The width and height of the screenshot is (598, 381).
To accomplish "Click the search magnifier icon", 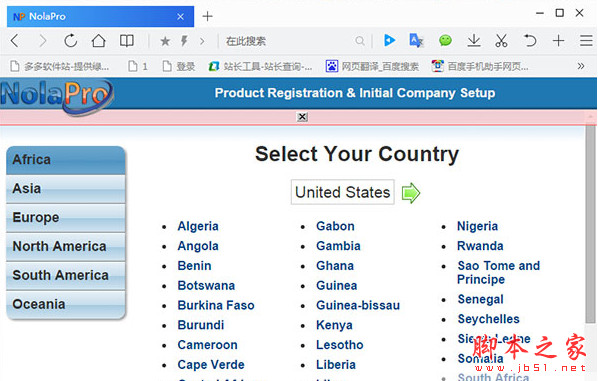I will tap(359, 40).
